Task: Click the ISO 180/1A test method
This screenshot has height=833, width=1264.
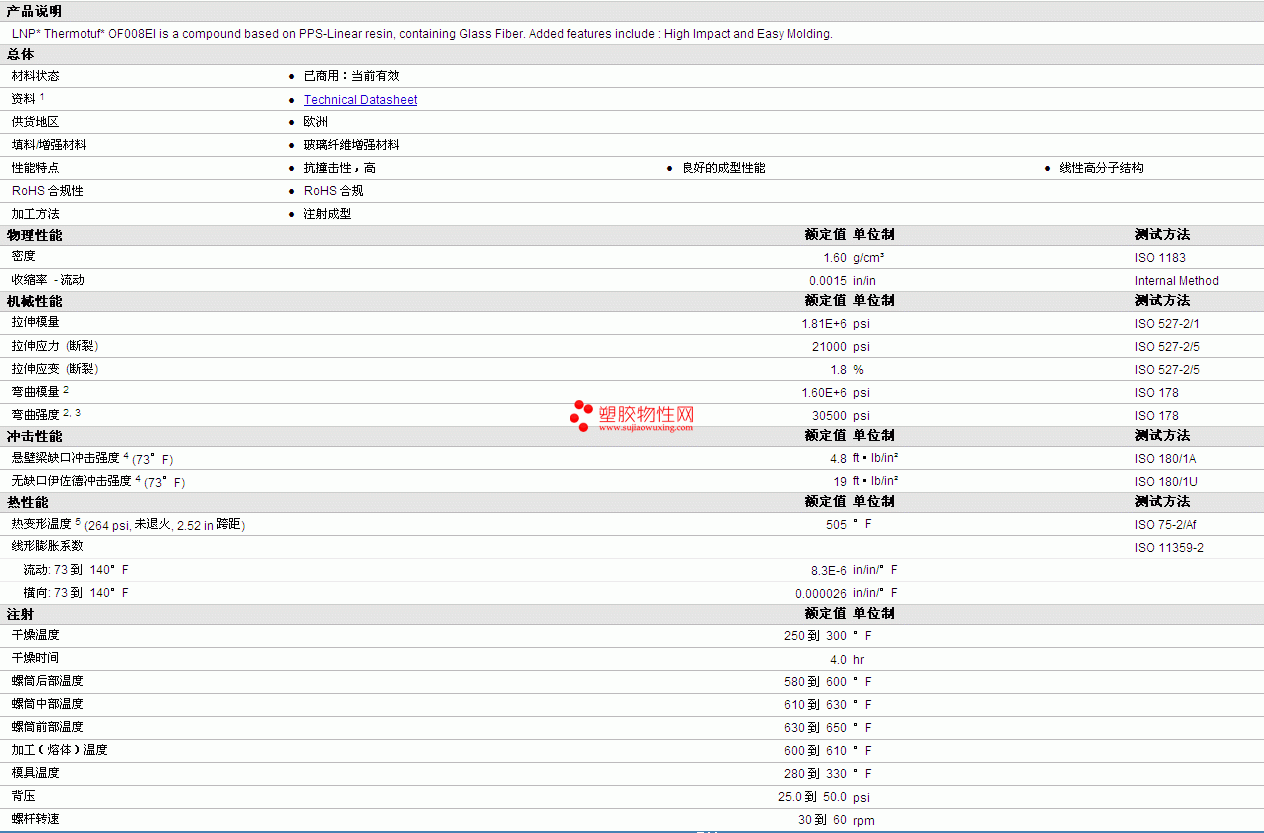Action: (x=1166, y=459)
